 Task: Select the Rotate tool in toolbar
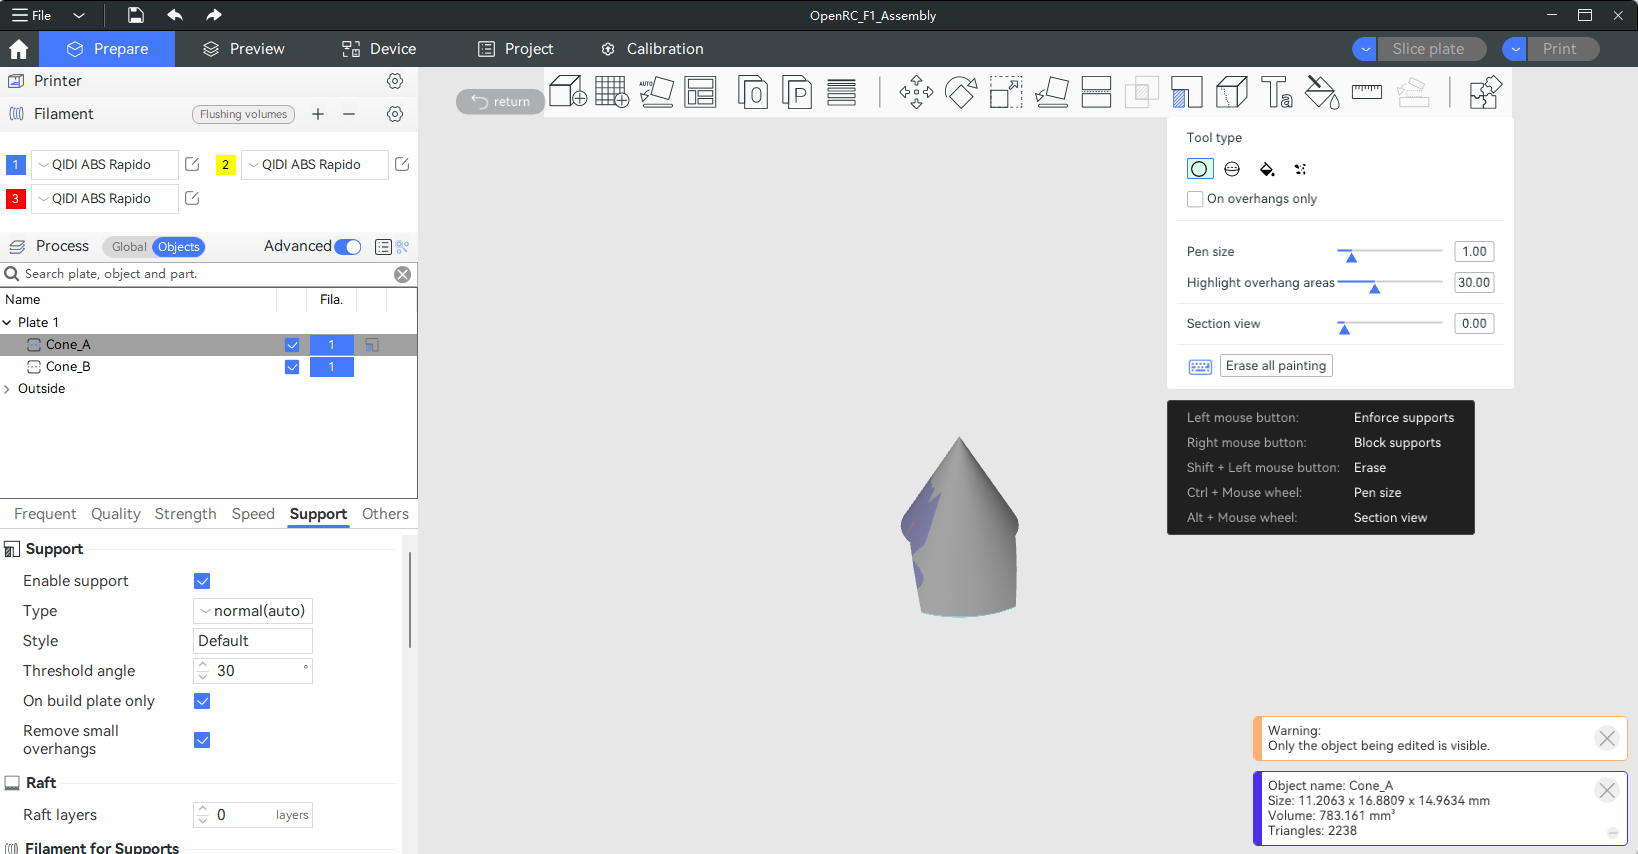(x=961, y=92)
